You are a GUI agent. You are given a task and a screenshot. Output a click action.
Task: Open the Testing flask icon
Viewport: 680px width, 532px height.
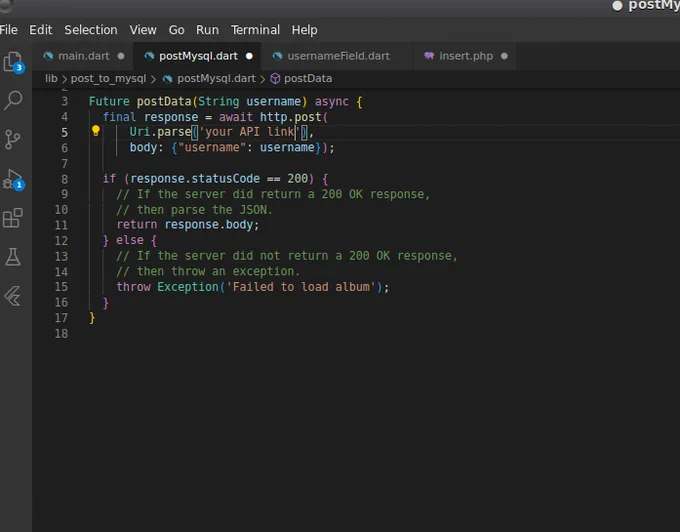tap(13, 257)
